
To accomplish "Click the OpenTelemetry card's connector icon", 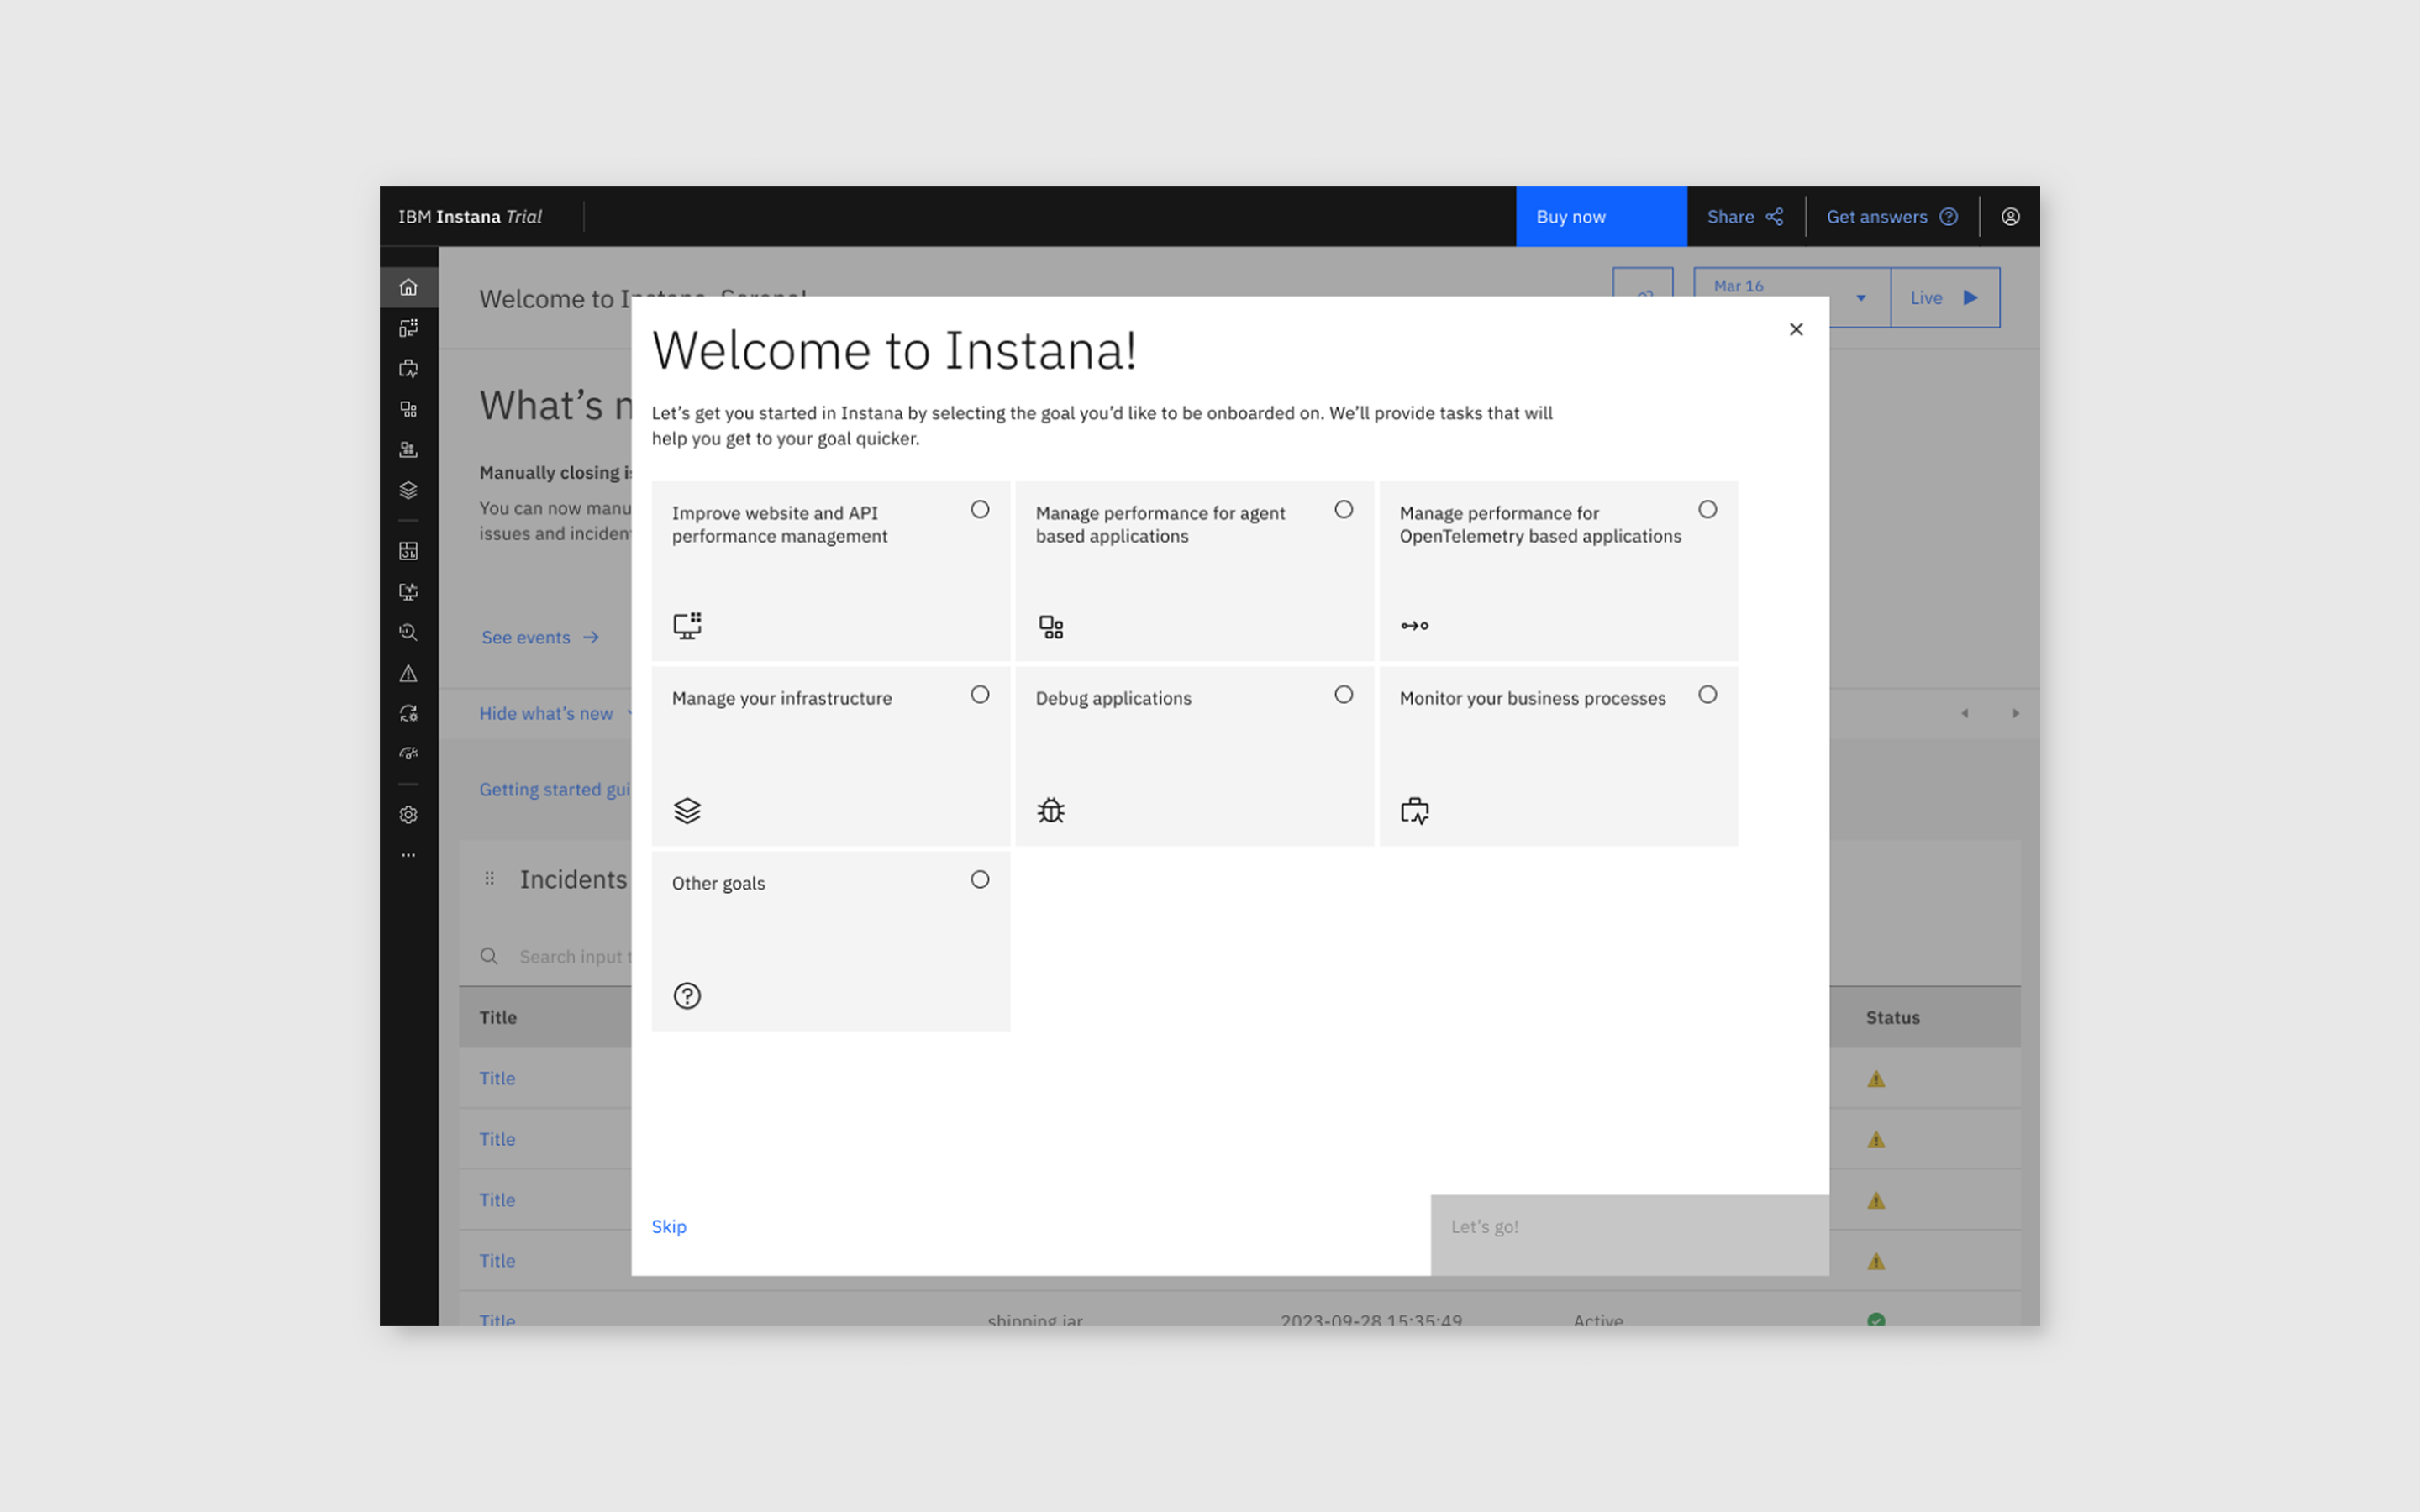I will click(x=1415, y=626).
